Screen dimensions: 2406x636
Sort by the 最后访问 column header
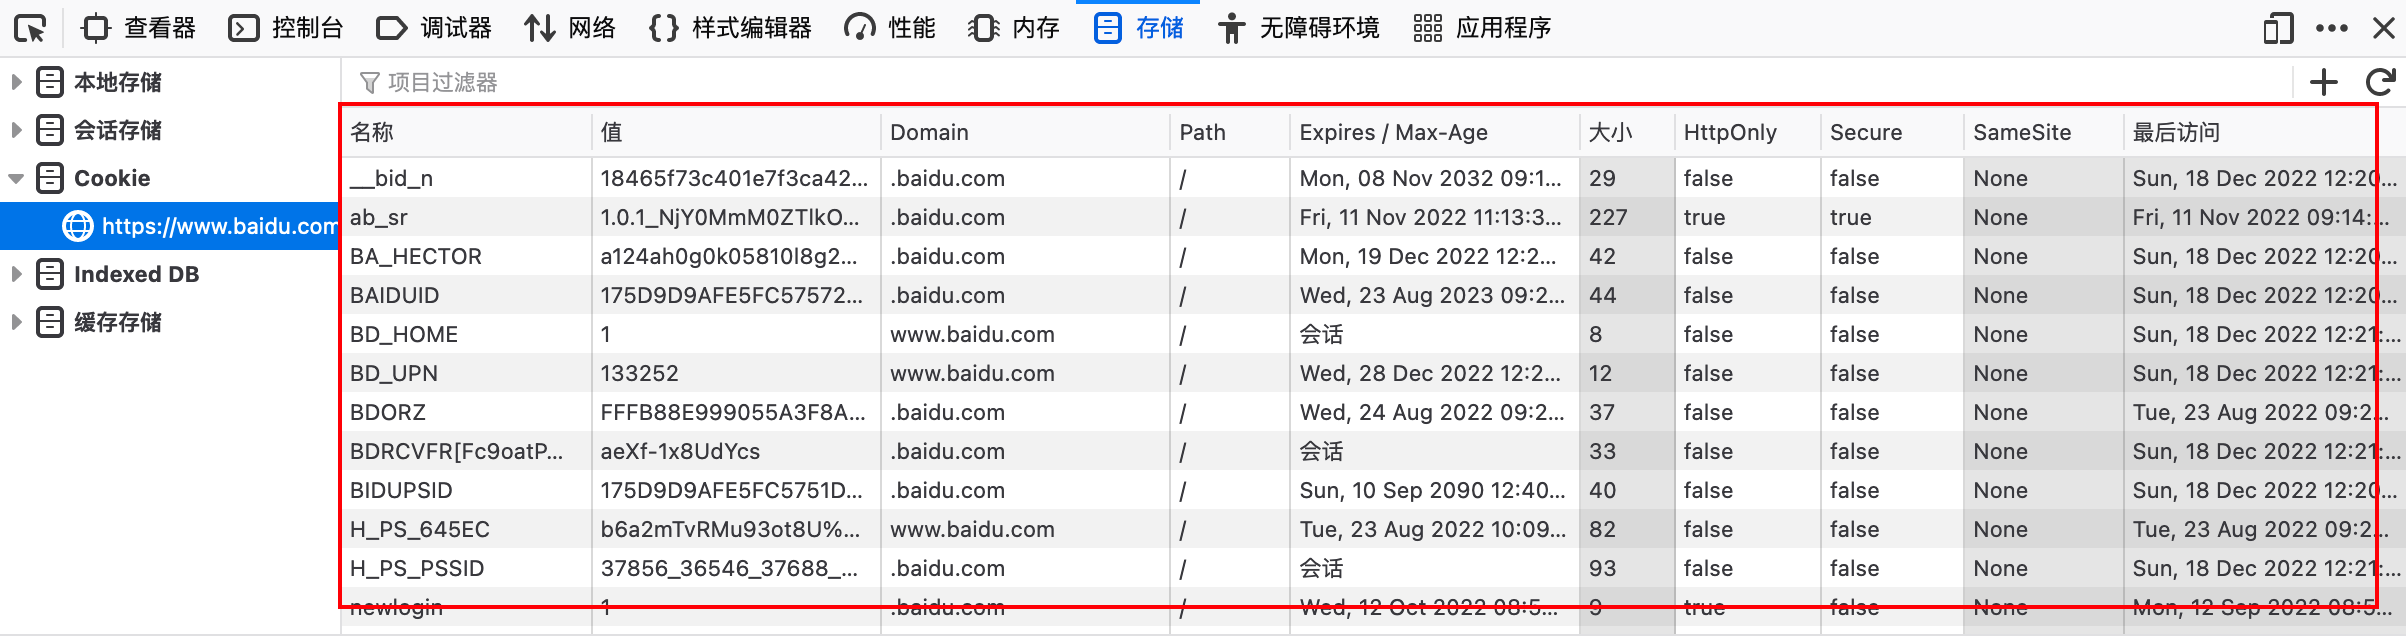coord(2264,132)
